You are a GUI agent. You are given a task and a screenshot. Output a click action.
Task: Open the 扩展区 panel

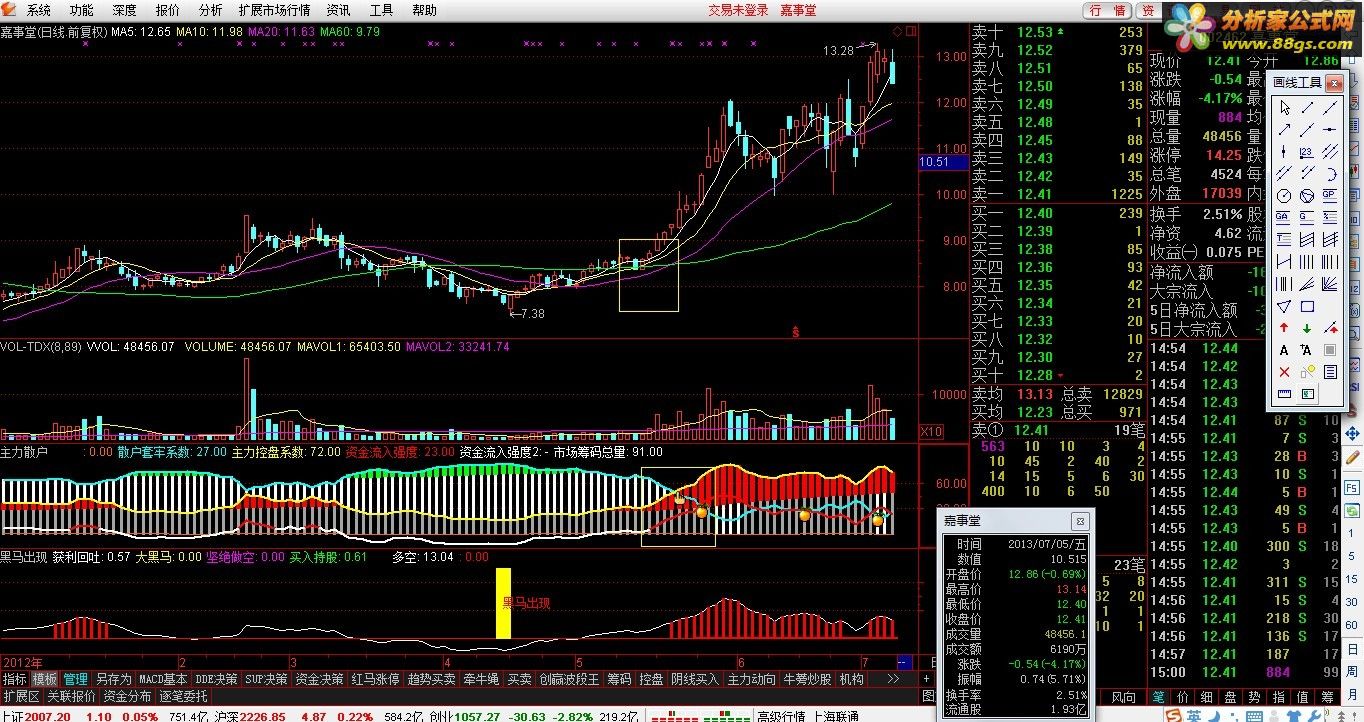coord(21,696)
